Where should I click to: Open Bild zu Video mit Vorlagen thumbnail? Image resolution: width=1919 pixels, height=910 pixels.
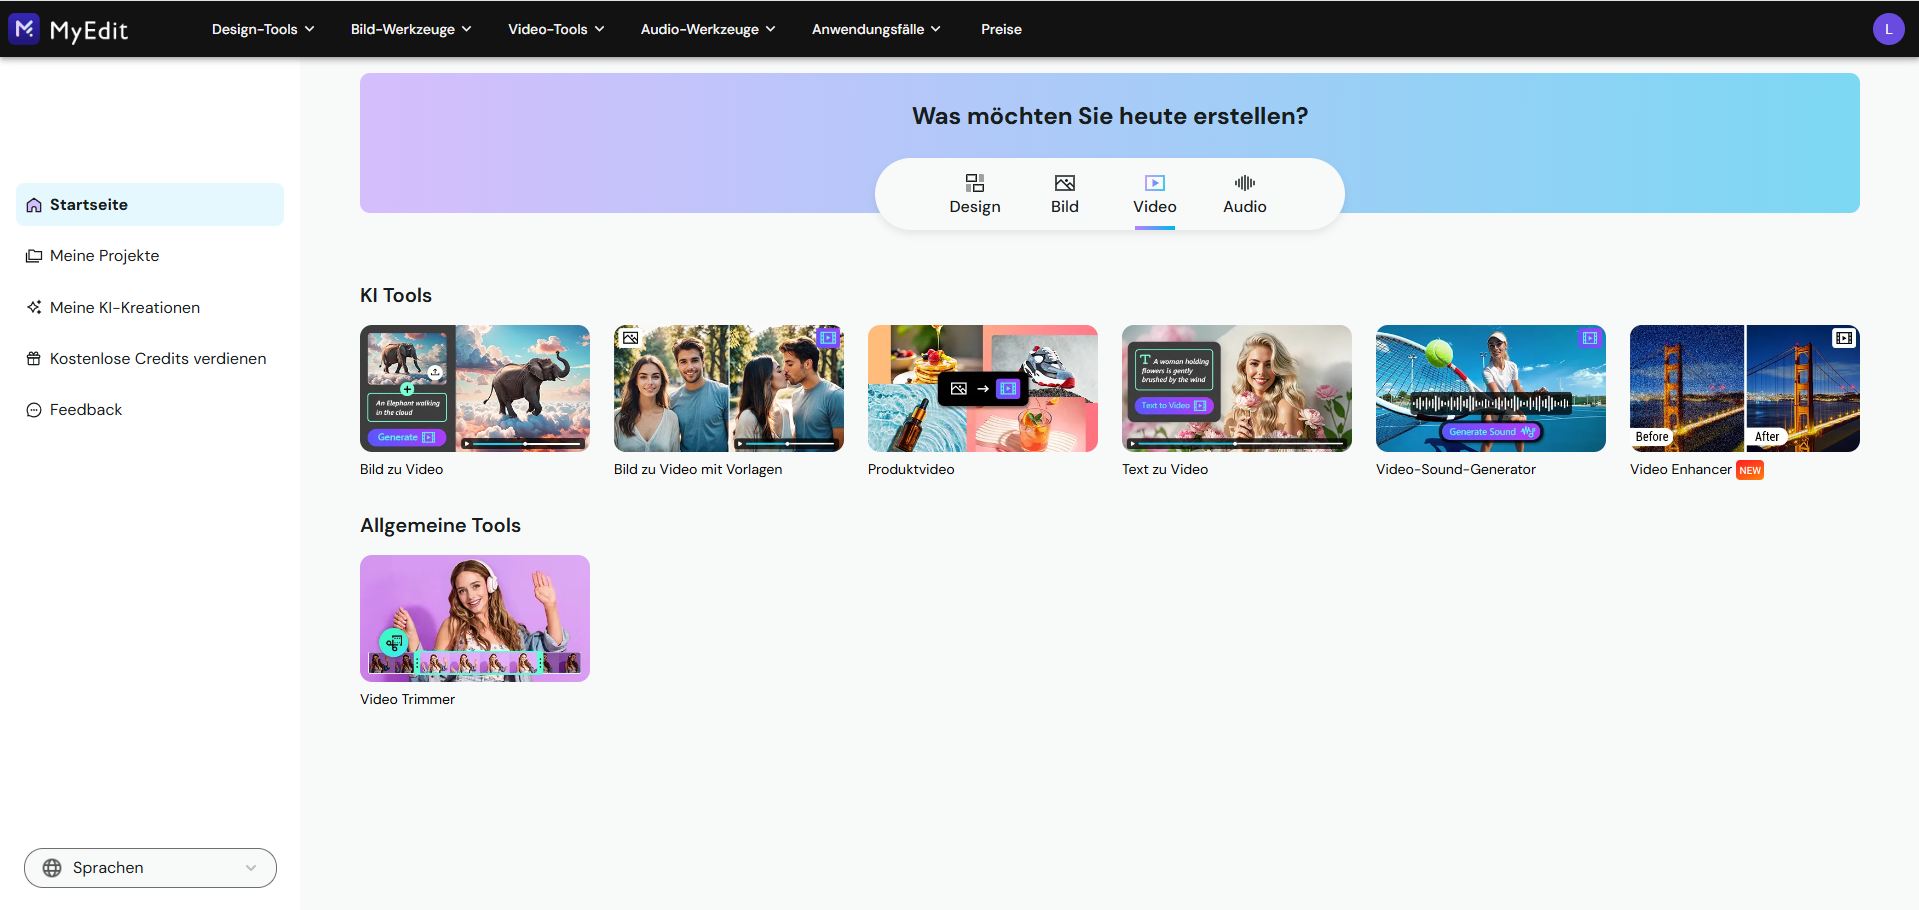pyautogui.click(x=729, y=388)
